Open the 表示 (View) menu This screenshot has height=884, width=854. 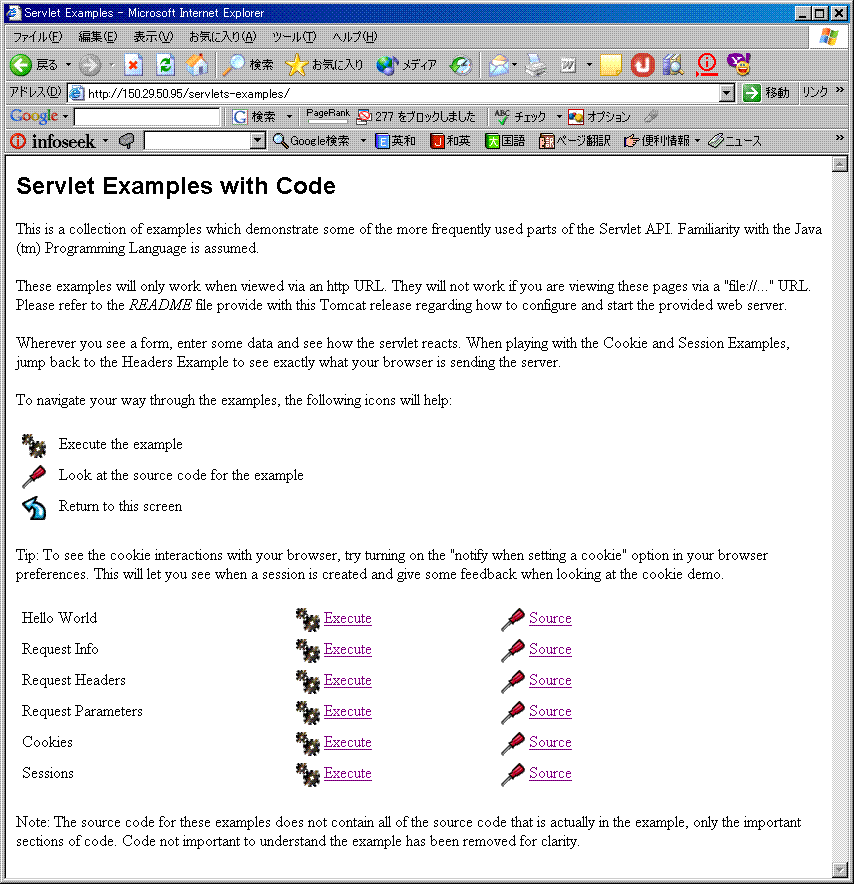pos(153,37)
